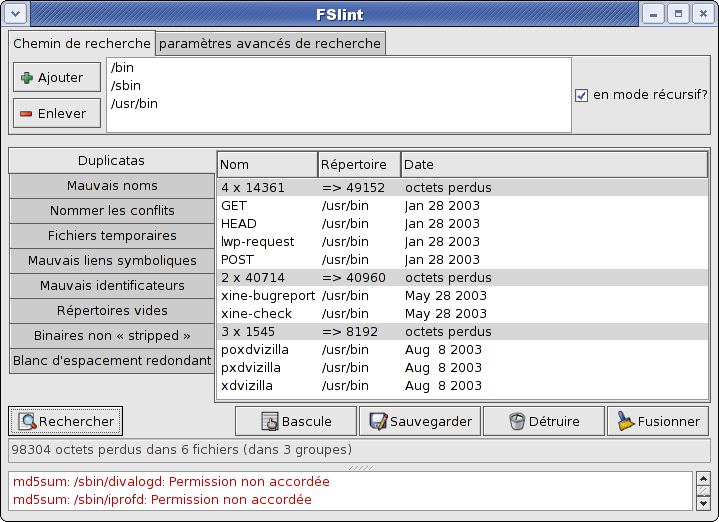The image size is (719, 522).
Task: Toggle the 'en mode récursif?' checkbox
Action: [581, 95]
